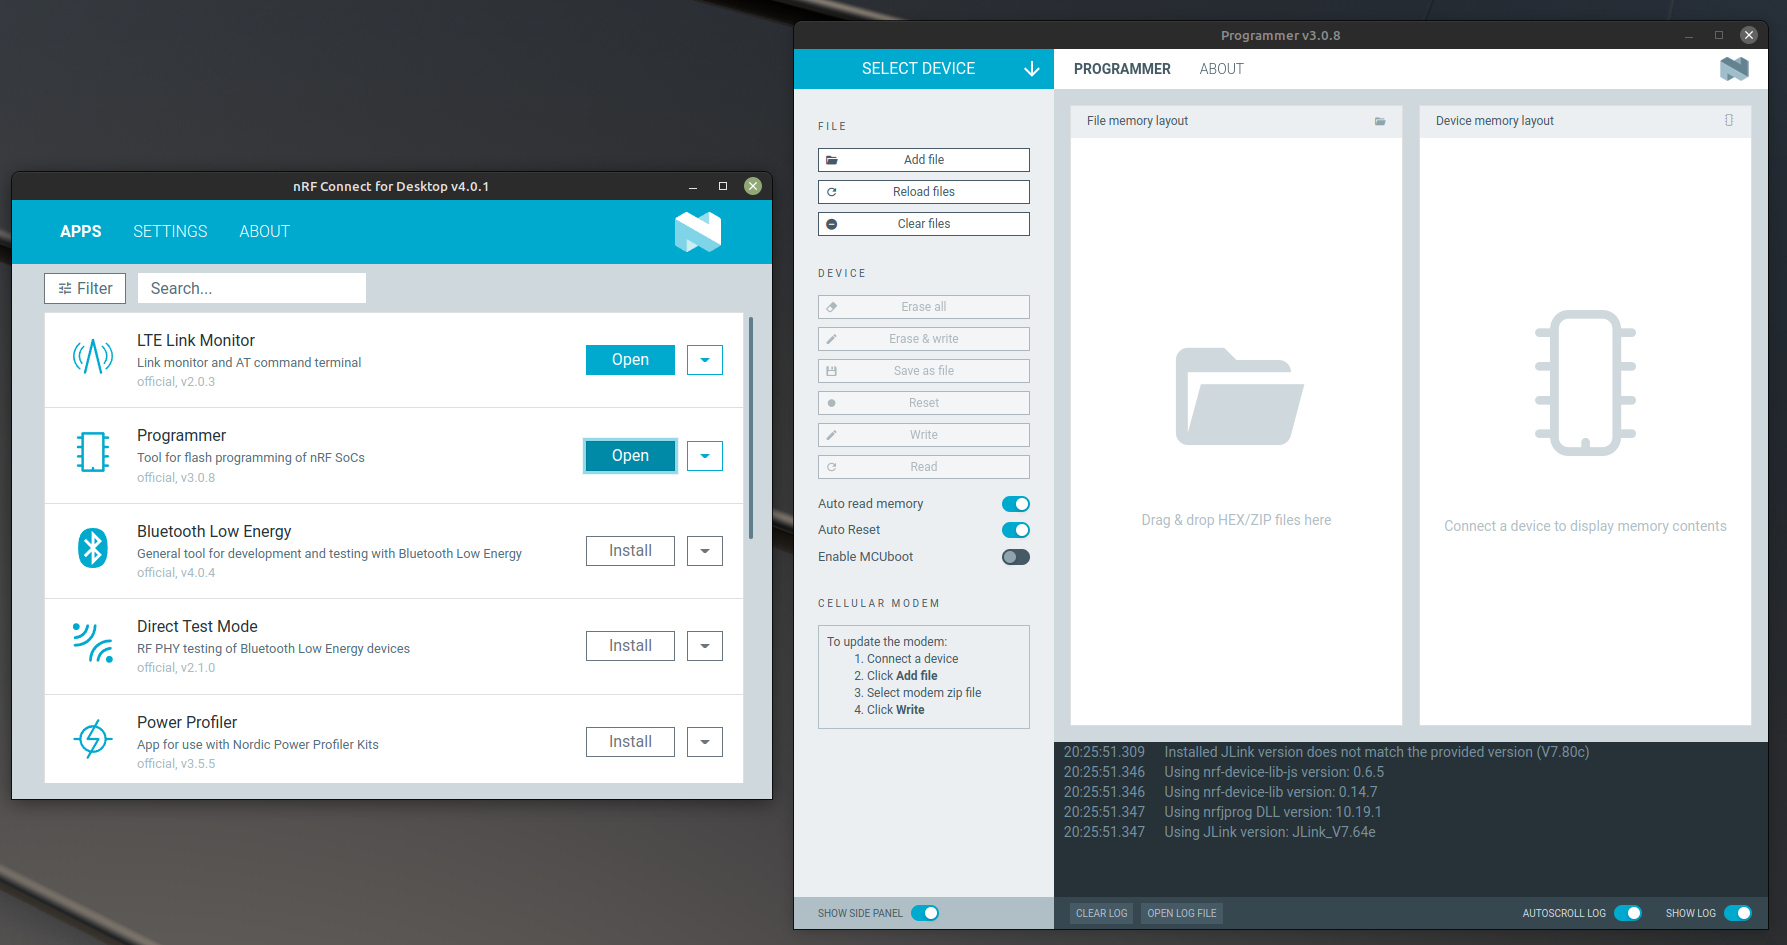1787x945 pixels.
Task: Expand the Direct Test Mode options dropdown
Action: tap(705, 645)
